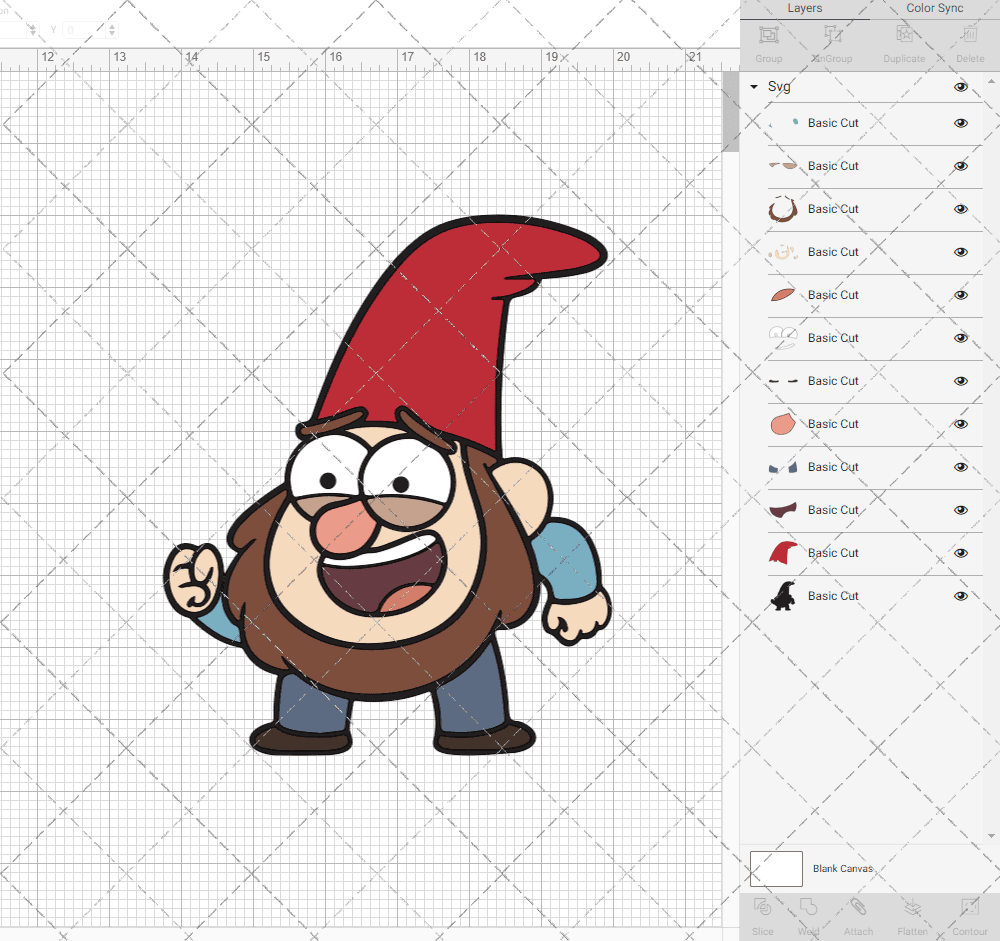Screen dimensions: 1000x941
Task: Select the blue dot layer thumbnail
Action: (x=783, y=123)
